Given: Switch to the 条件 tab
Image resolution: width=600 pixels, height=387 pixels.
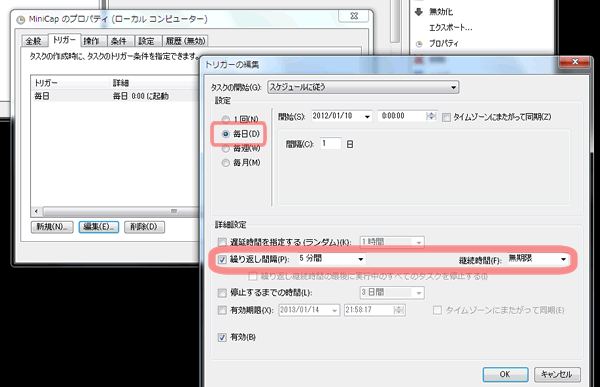Looking at the screenshot, I should [119, 41].
